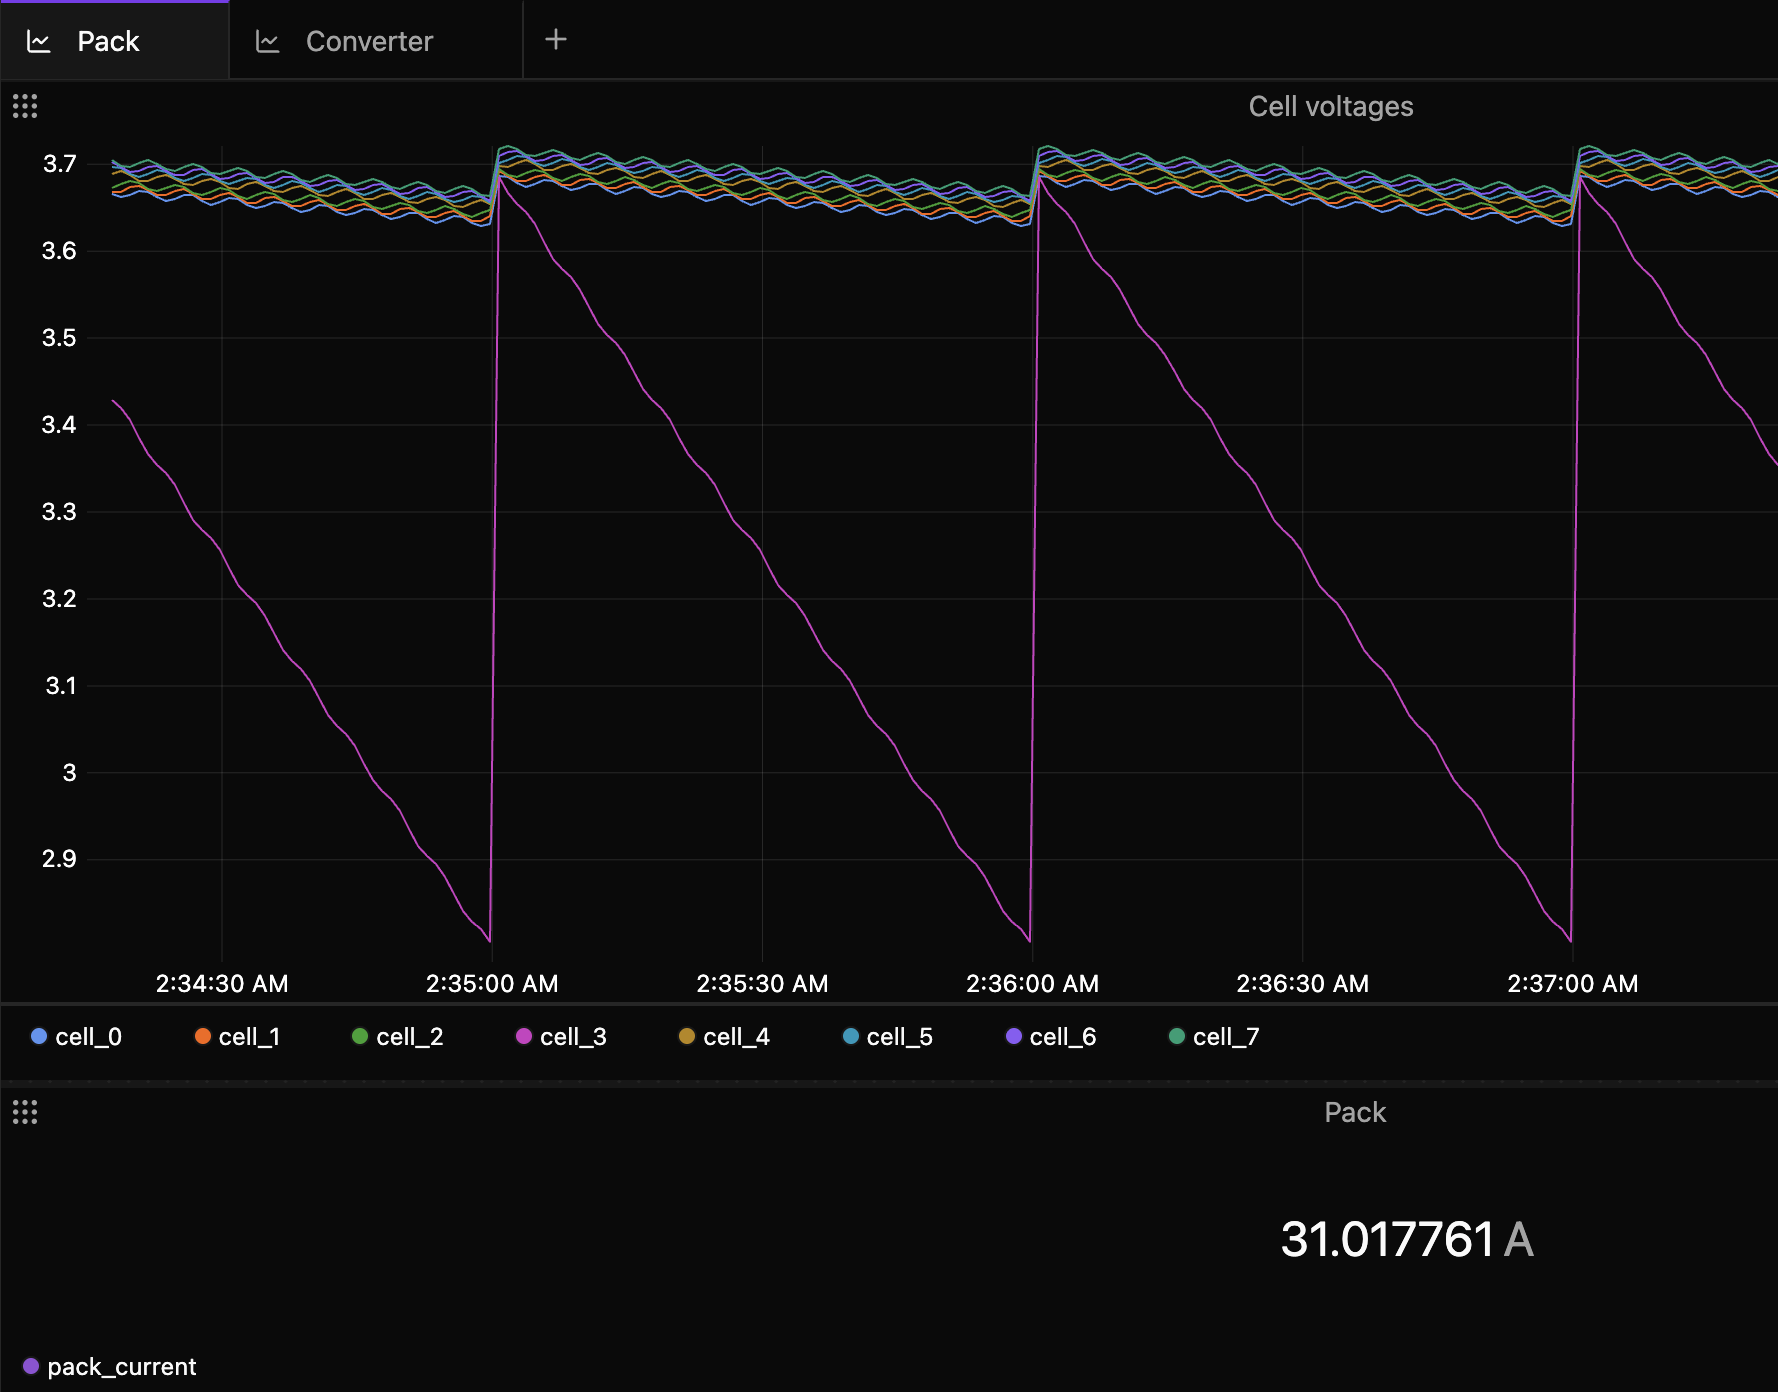Image resolution: width=1778 pixels, height=1392 pixels.
Task: Toggle cell_4 series in legend
Action: [725, 1037]
